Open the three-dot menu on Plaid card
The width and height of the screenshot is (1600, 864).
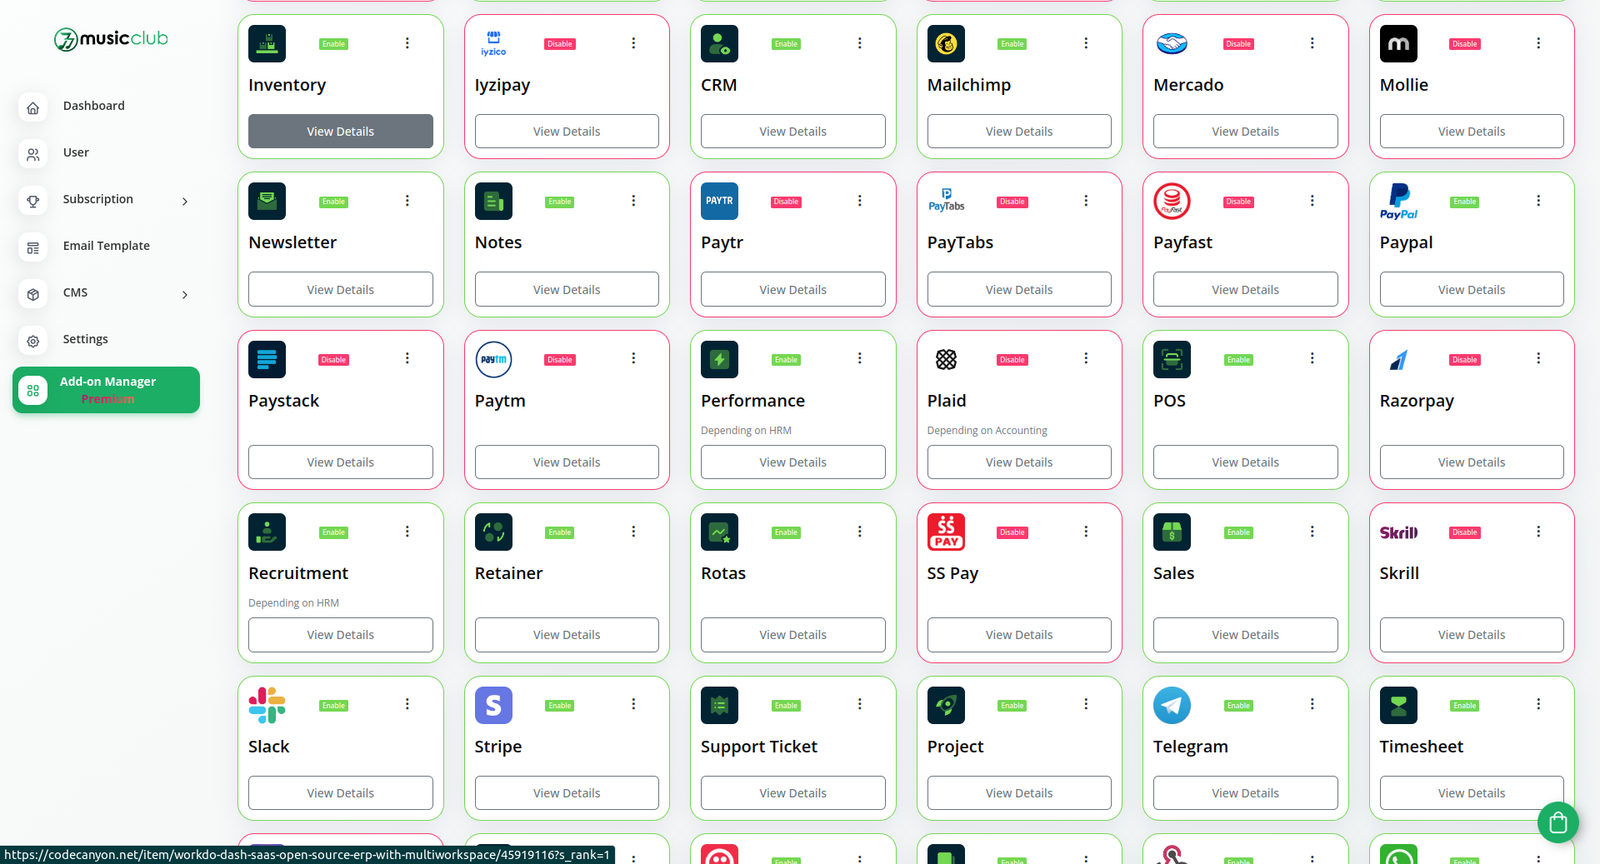point(1086,358)
